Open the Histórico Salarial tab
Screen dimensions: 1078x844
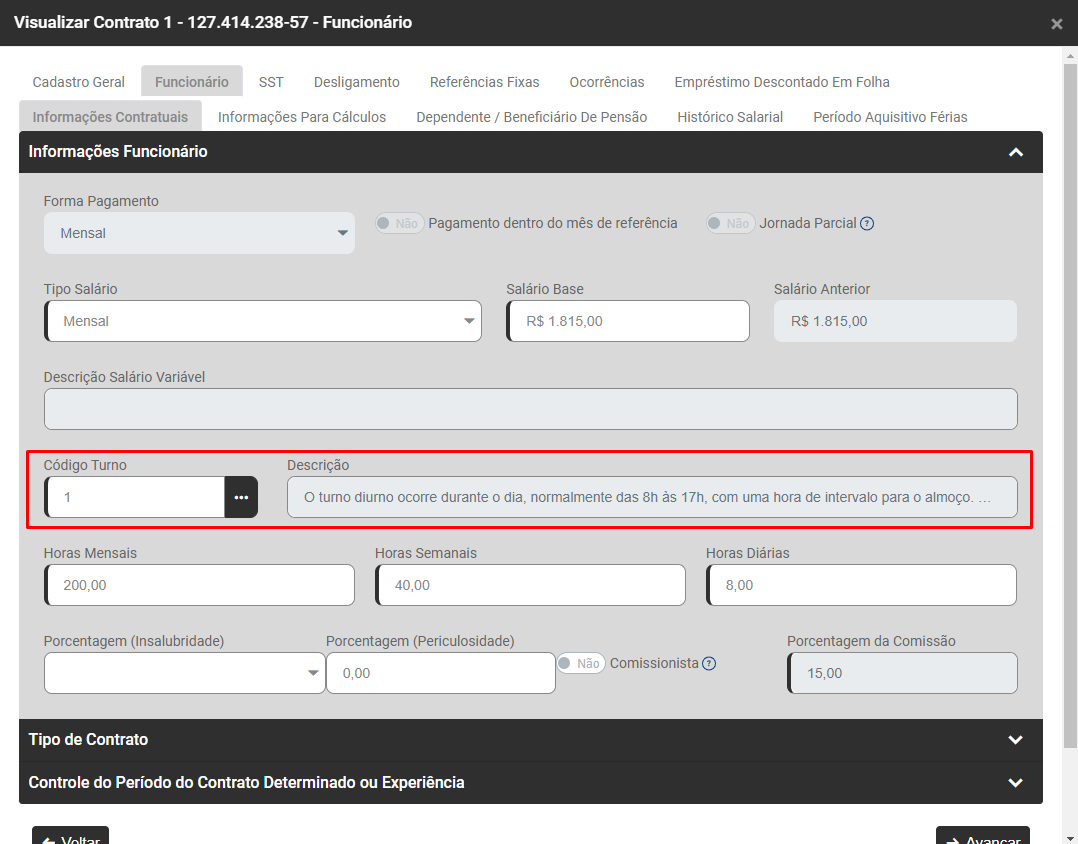[x=730, y=117]
